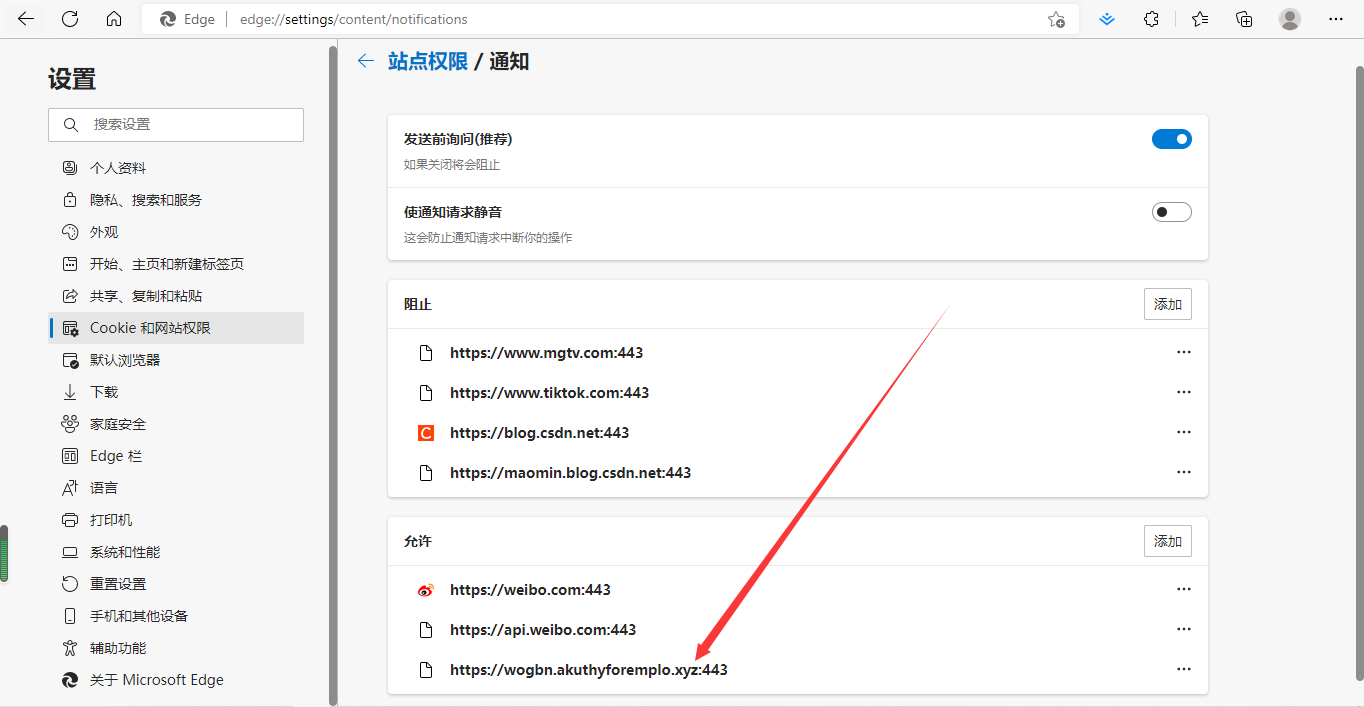1364x707 pixels.
Task: Click the https://blog.csdn.net:443 entry
Action: point(539,433)
